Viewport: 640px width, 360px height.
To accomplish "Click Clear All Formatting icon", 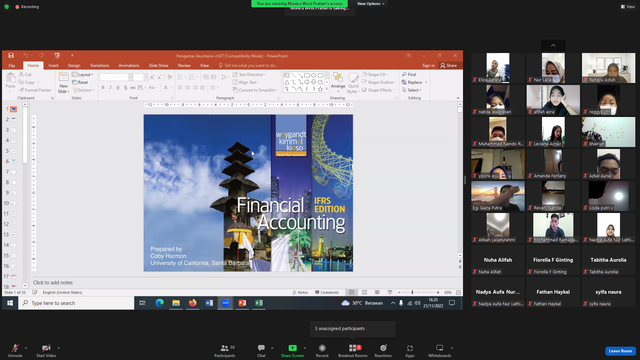I will (169, 77).
